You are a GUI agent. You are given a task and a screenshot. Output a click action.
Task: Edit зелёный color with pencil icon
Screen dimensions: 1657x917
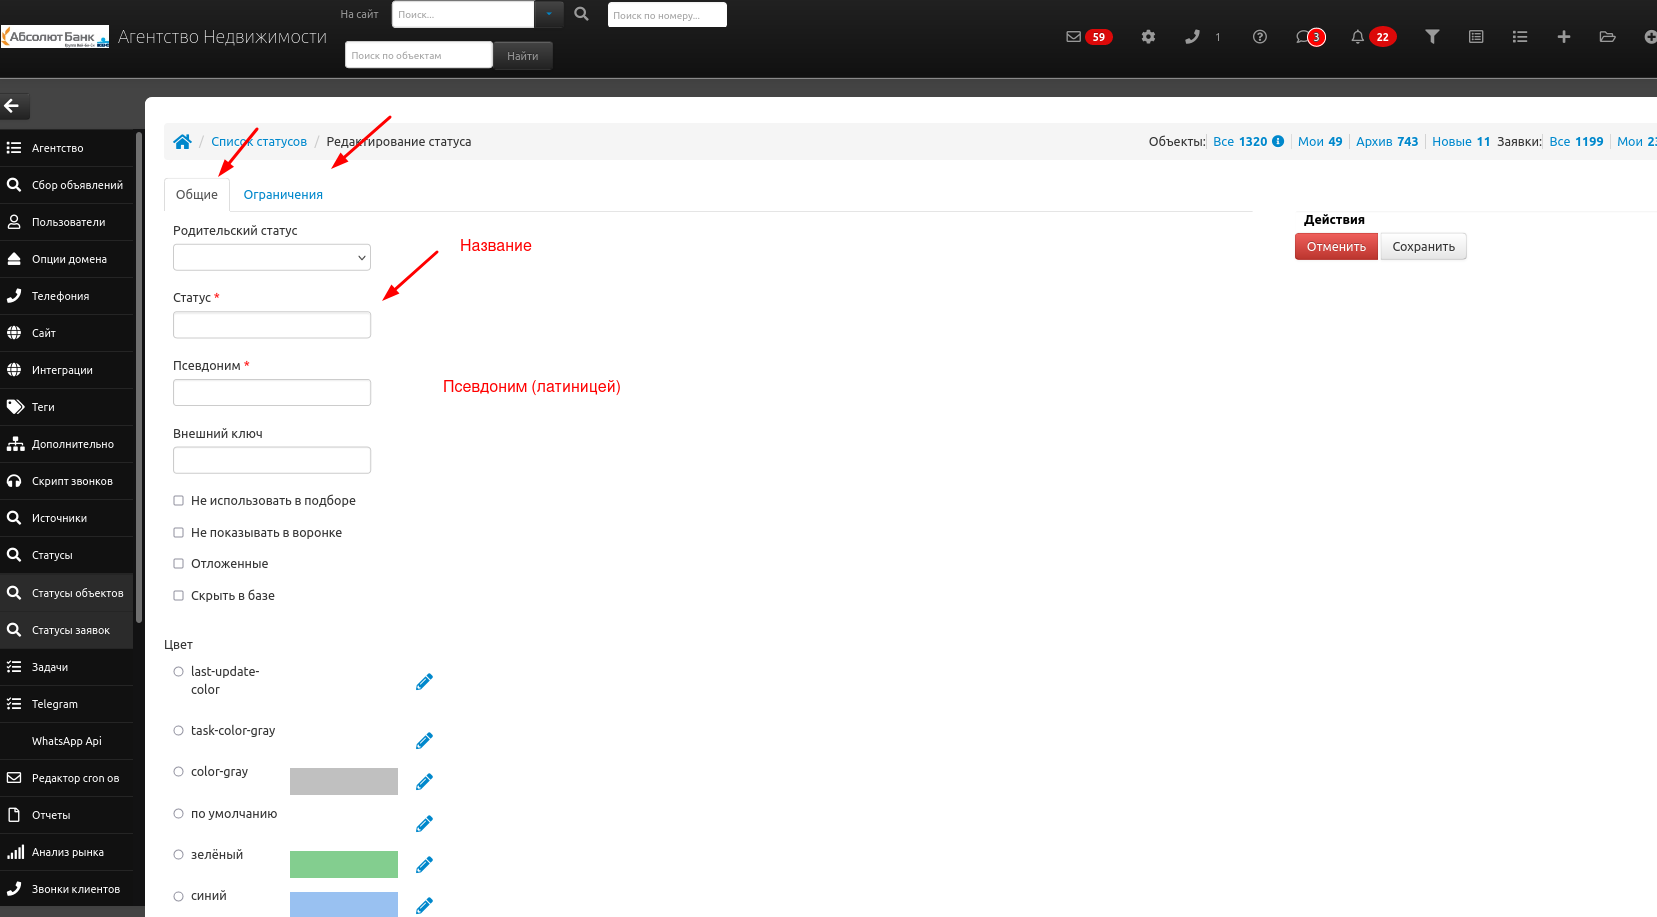424,865
